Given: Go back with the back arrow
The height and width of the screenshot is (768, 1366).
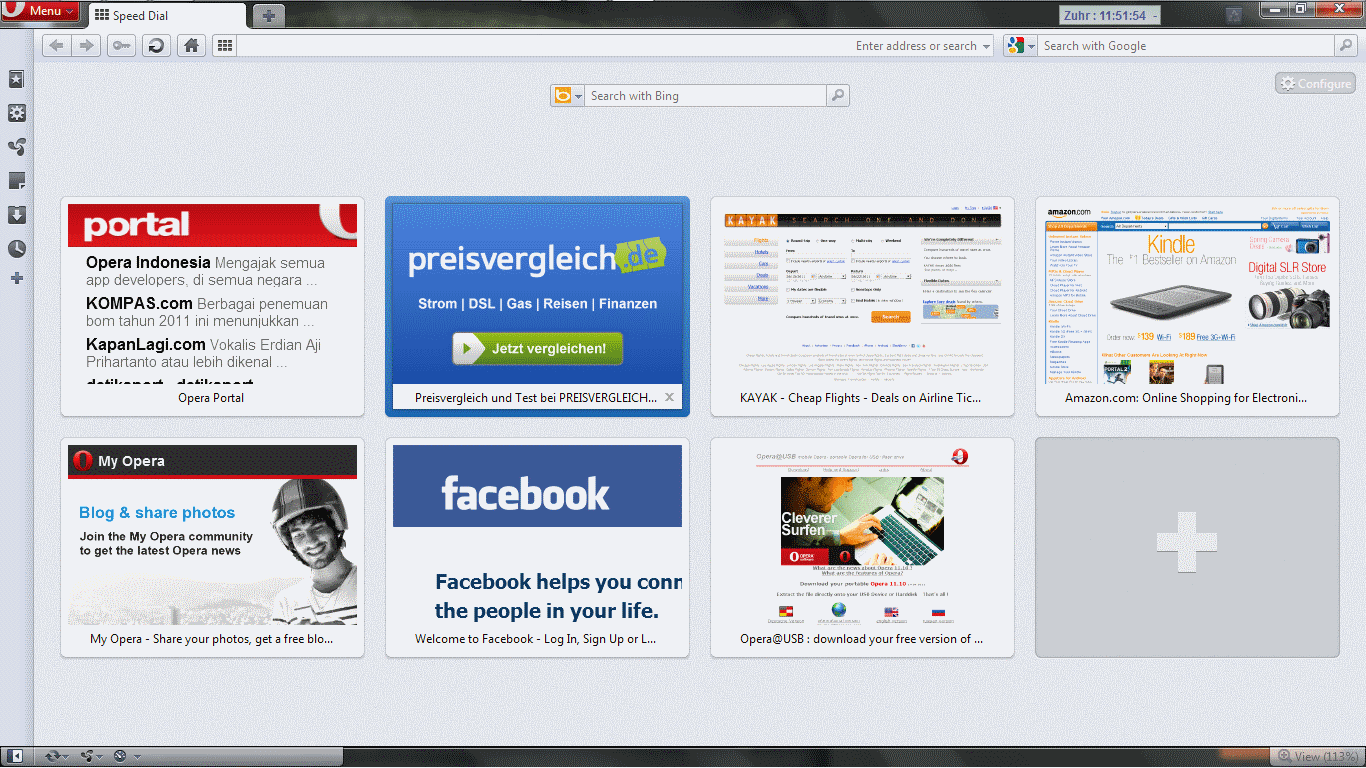Looking at the screenshot, I should (57, 46).
